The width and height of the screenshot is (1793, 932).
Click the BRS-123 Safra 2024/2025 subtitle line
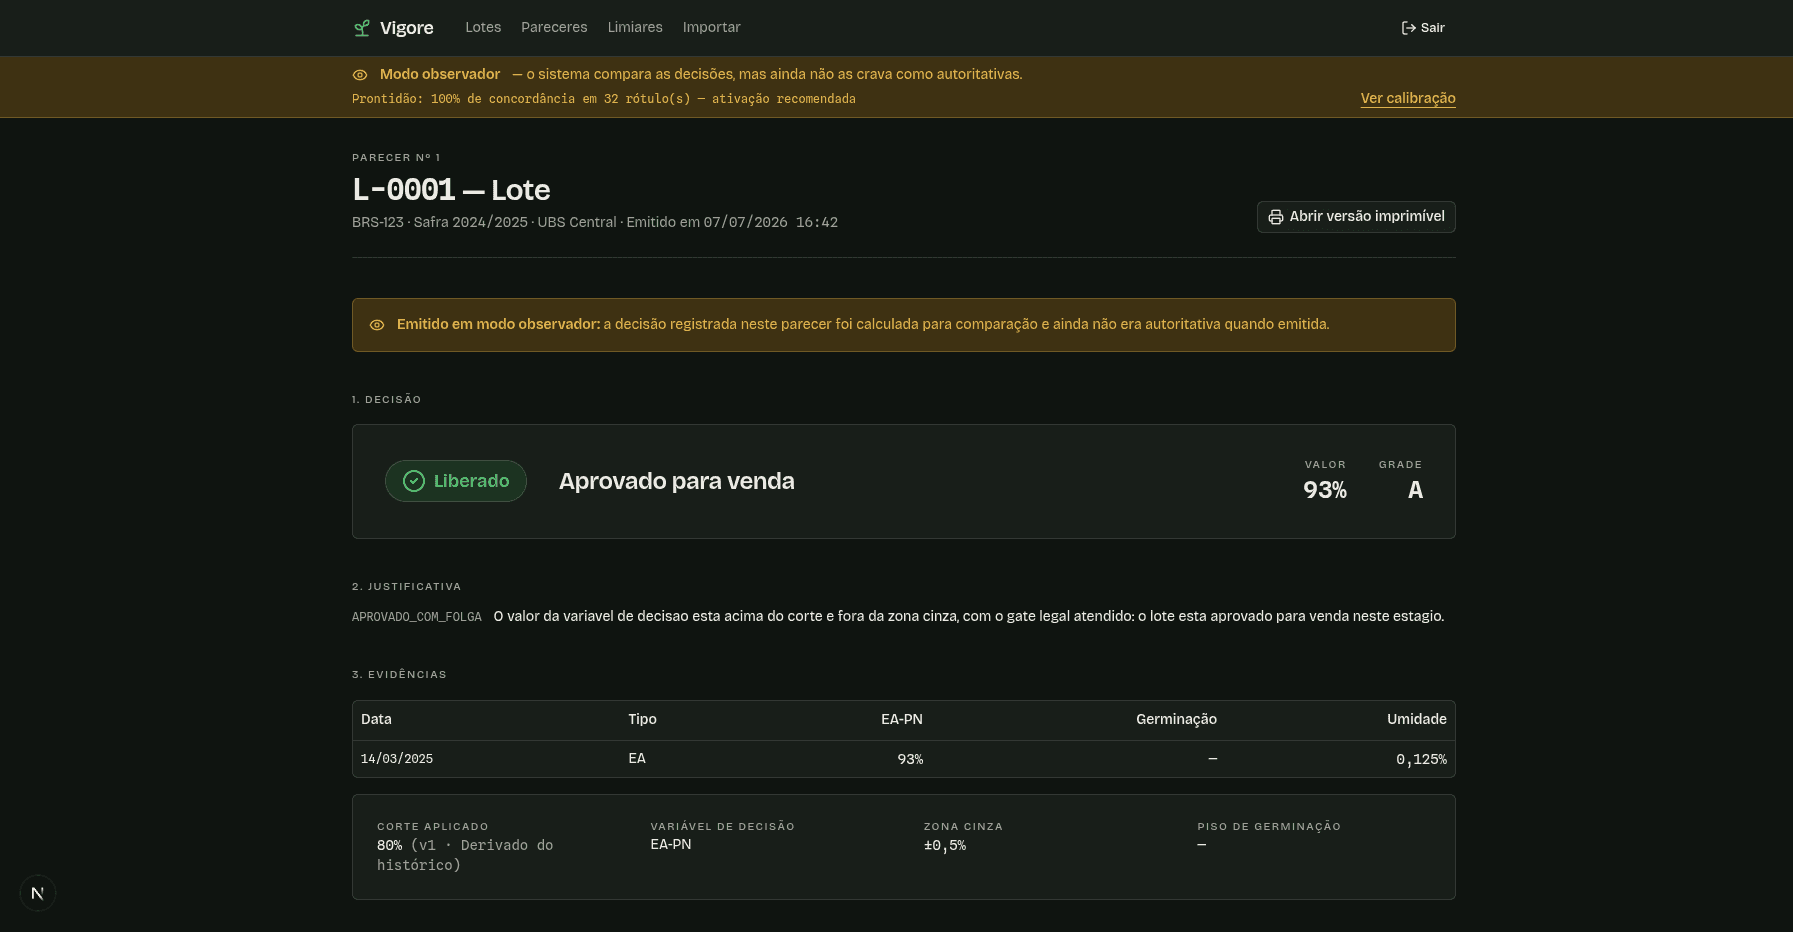tap(595, 222)
